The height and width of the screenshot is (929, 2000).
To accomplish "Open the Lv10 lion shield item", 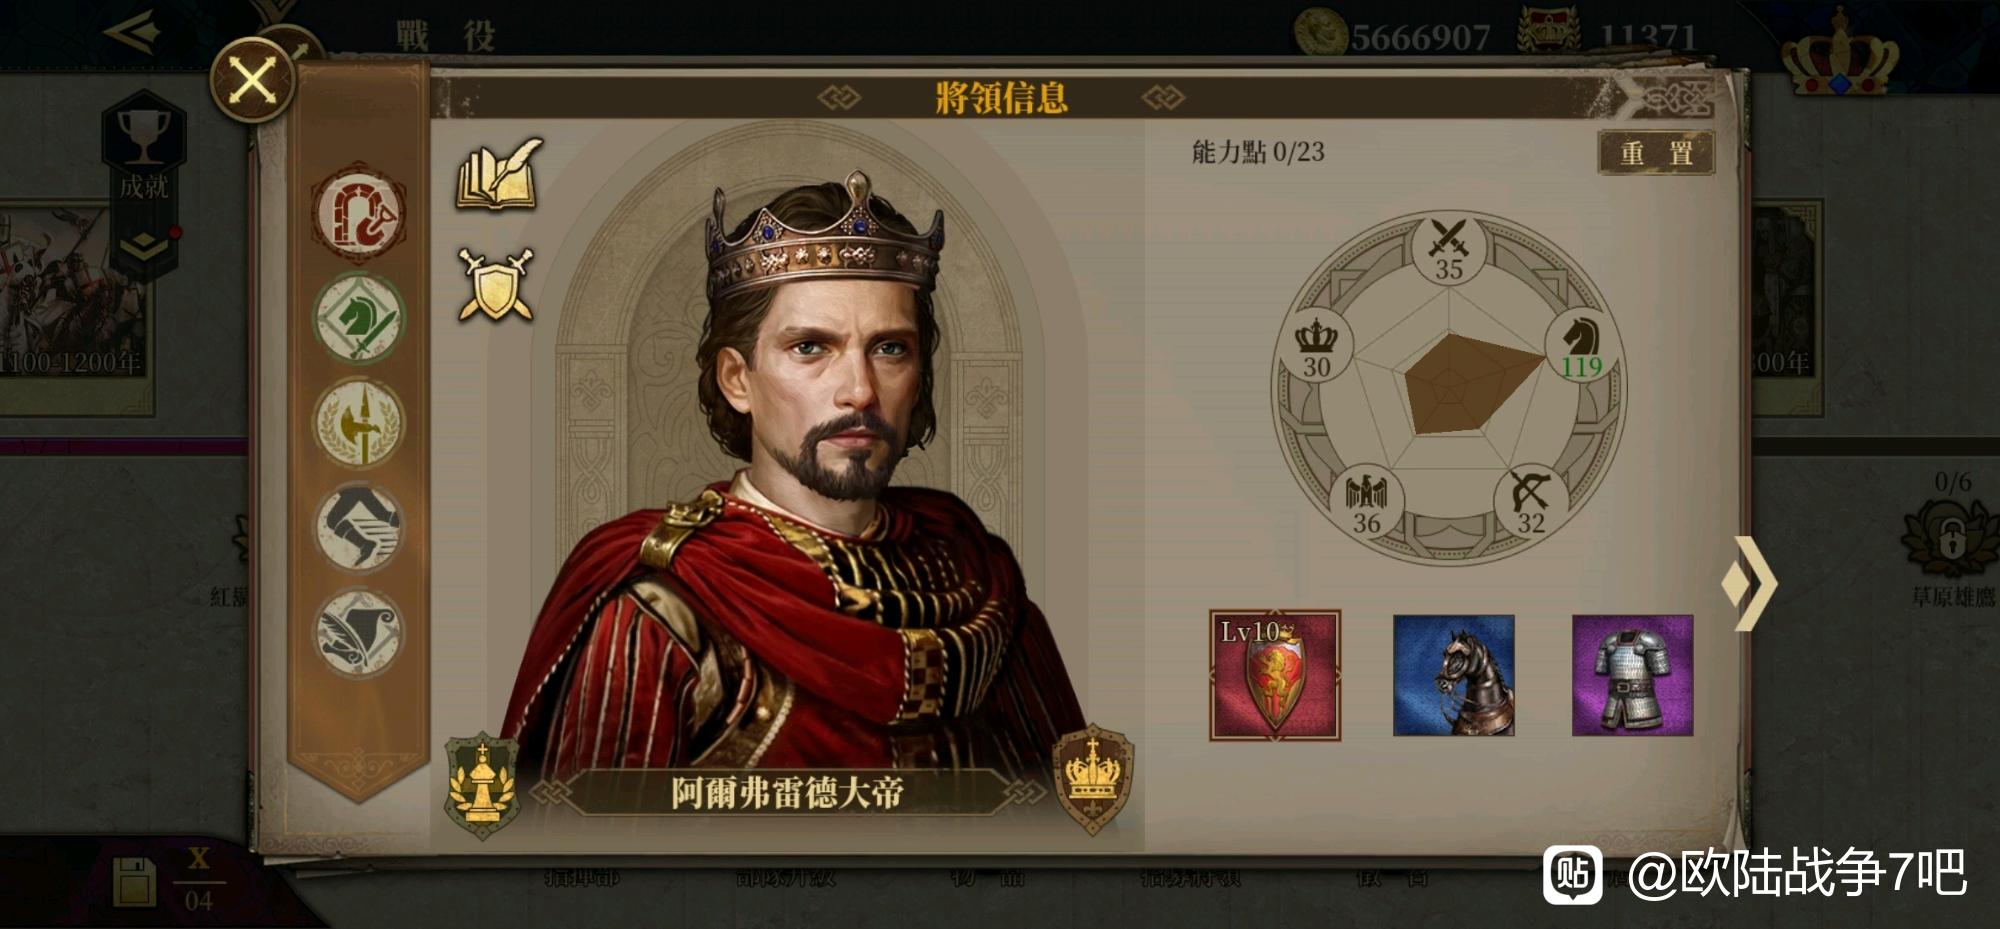I will coord(1275,675).
